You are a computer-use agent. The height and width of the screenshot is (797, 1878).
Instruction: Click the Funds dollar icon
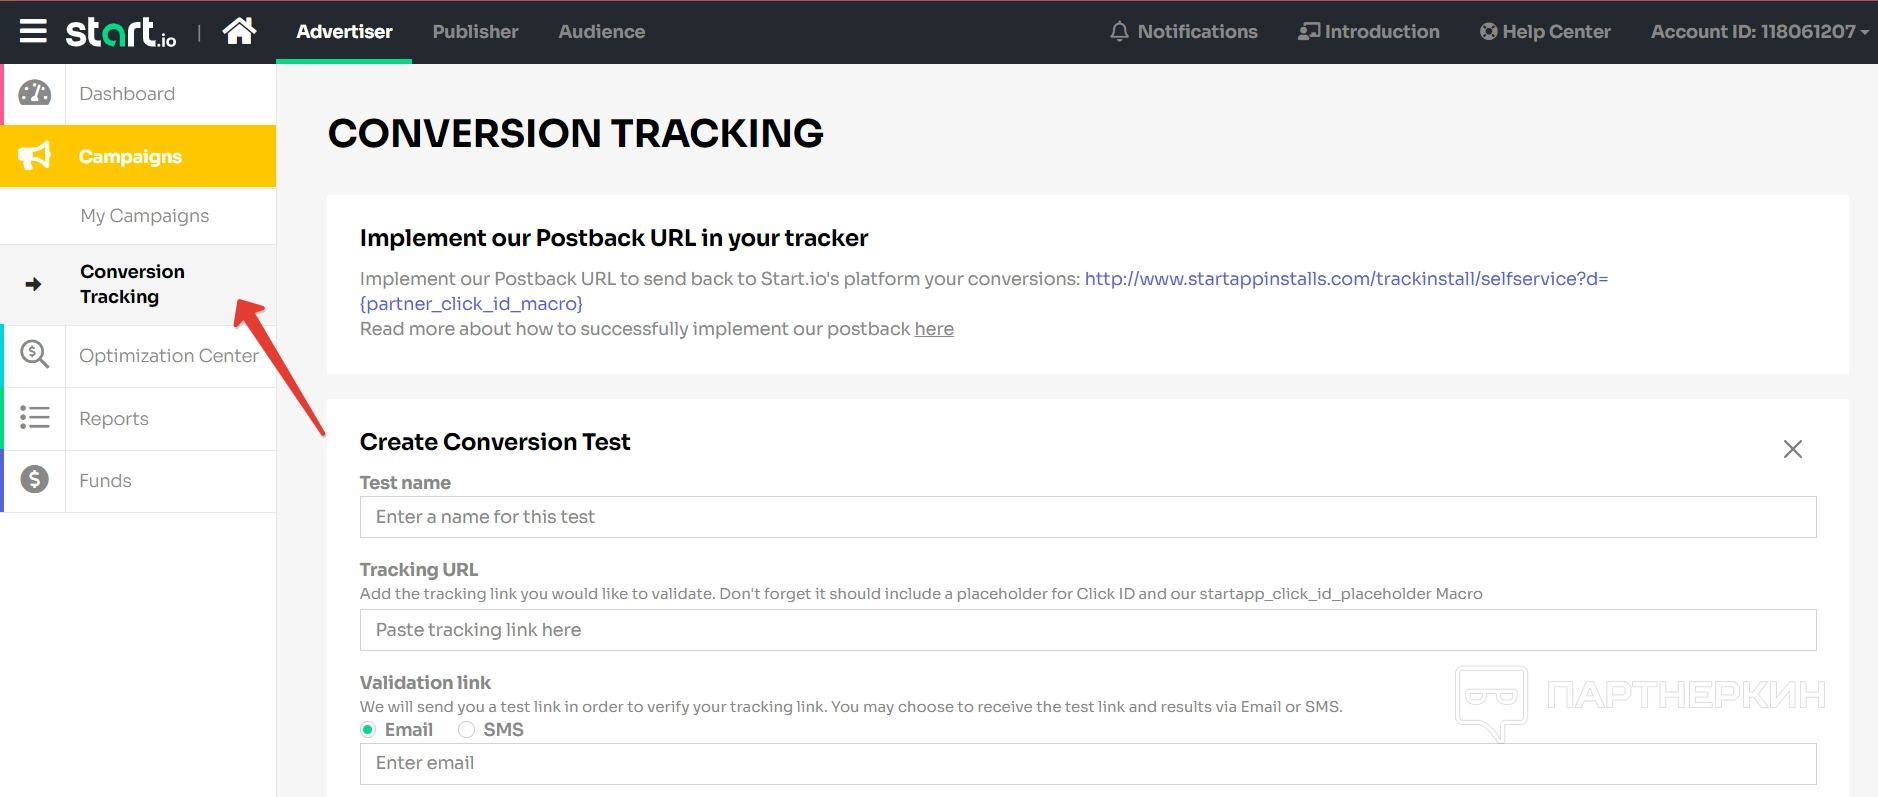click(35, 480)
